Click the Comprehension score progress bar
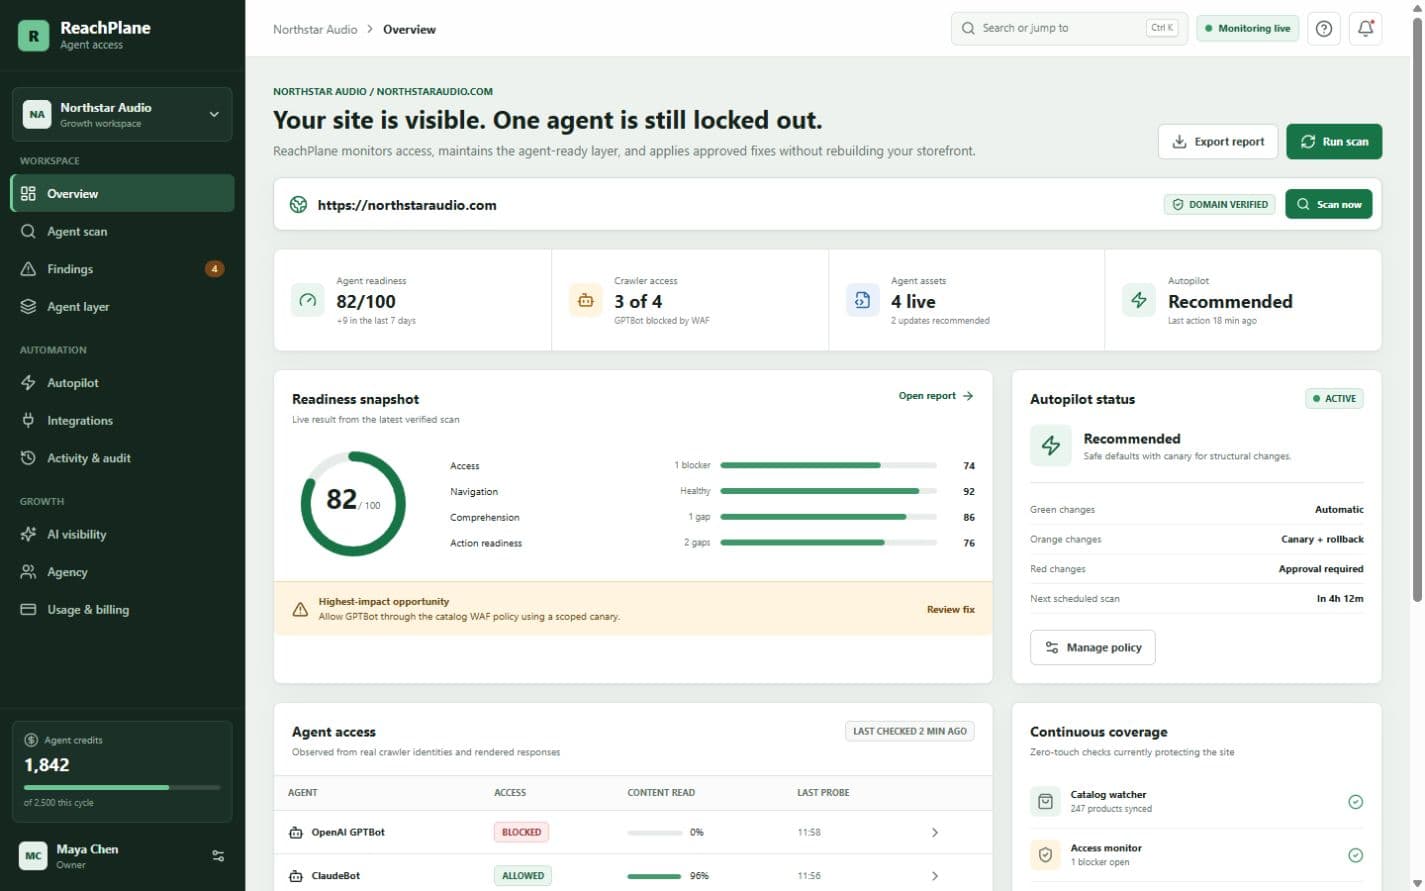This screenshot has height=891, width=1425. point(828,518)
